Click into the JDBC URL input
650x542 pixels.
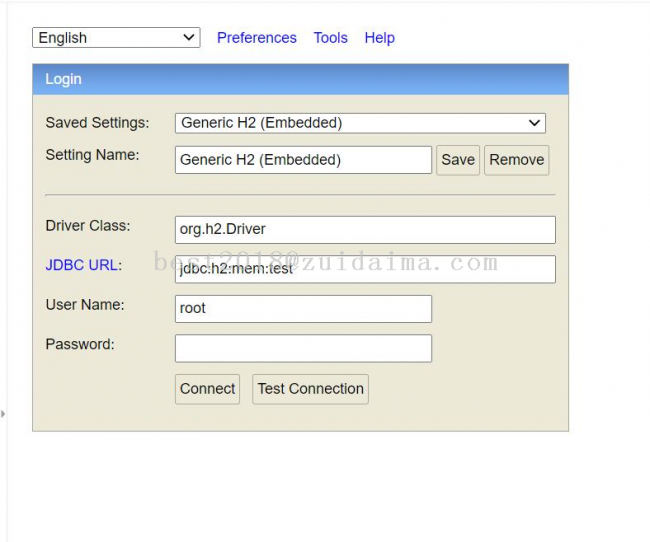[x=365, y=269]
